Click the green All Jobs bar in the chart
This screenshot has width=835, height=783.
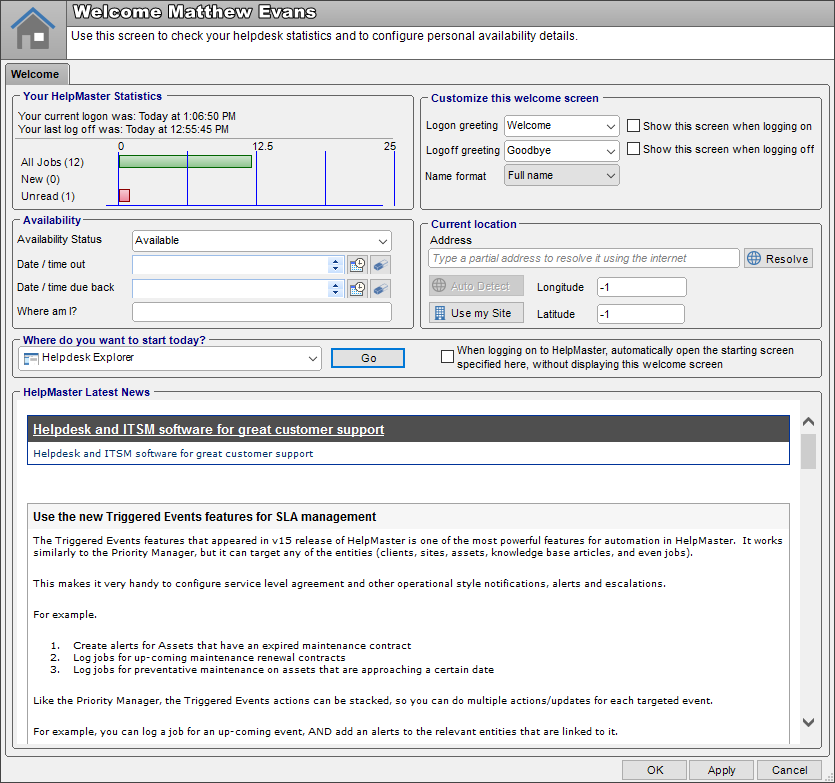coord(185,161)
